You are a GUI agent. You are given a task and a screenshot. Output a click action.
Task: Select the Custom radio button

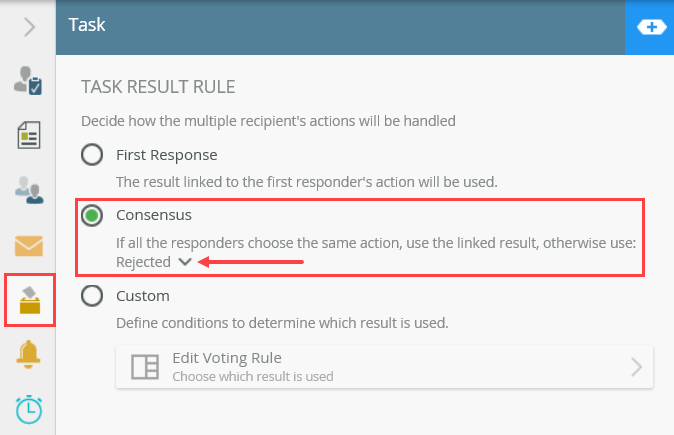click(92, 296)
